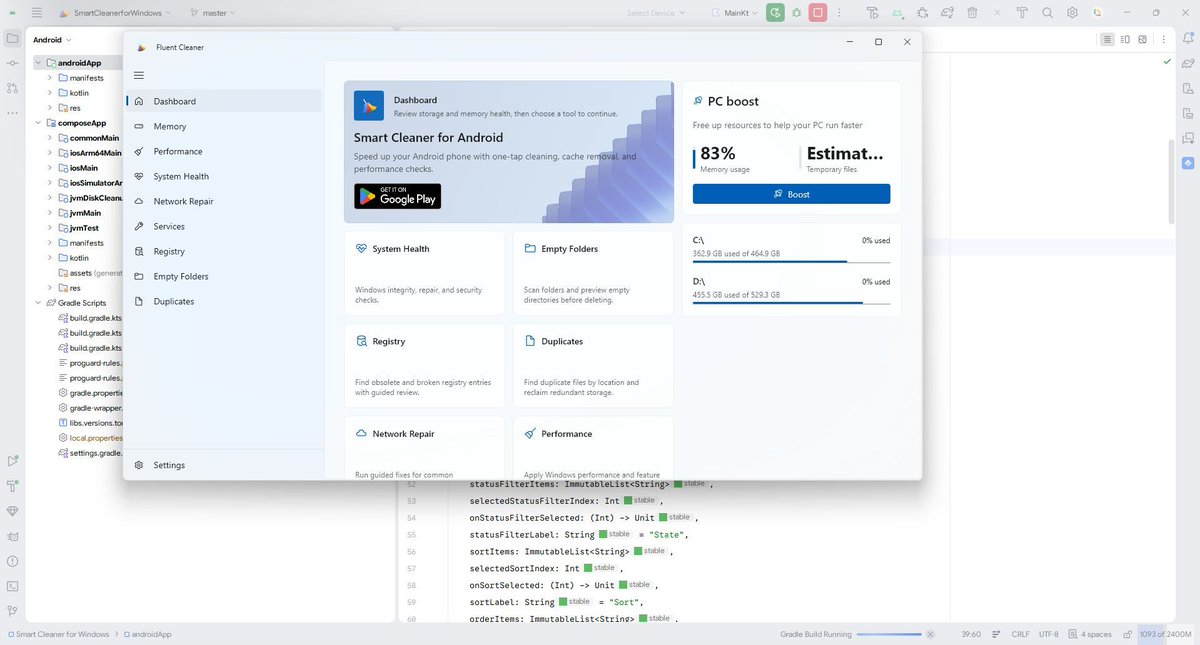
Task: Go to Network Repair in the sidebar
Action: coord(222,201)
